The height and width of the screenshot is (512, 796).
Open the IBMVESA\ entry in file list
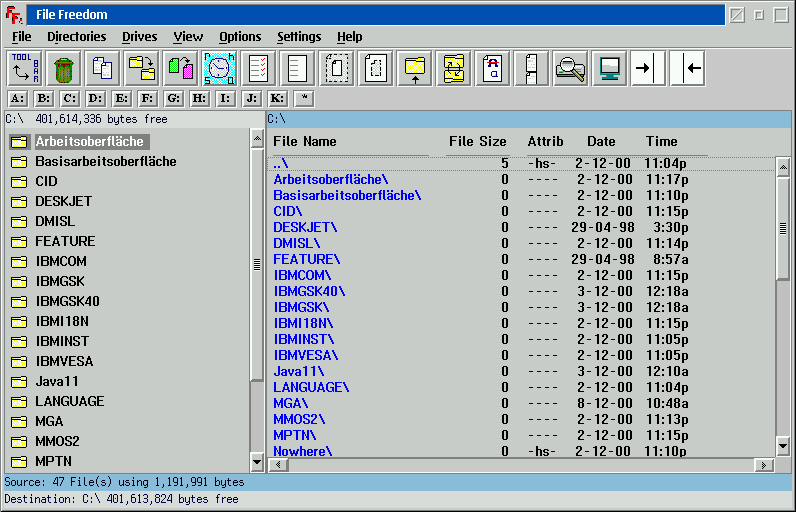tap(306, 355)
